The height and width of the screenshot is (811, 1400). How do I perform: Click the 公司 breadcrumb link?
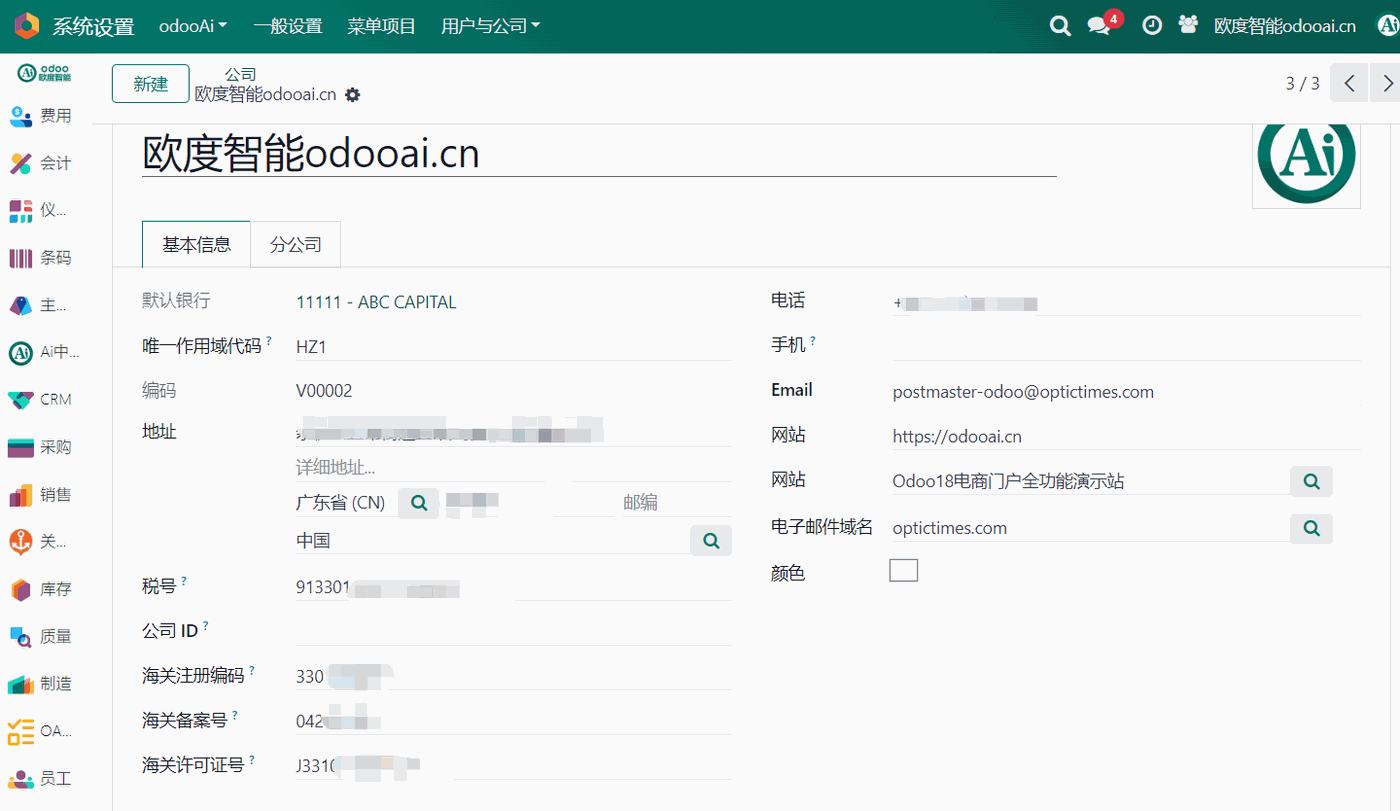click(x=240, y=74)
